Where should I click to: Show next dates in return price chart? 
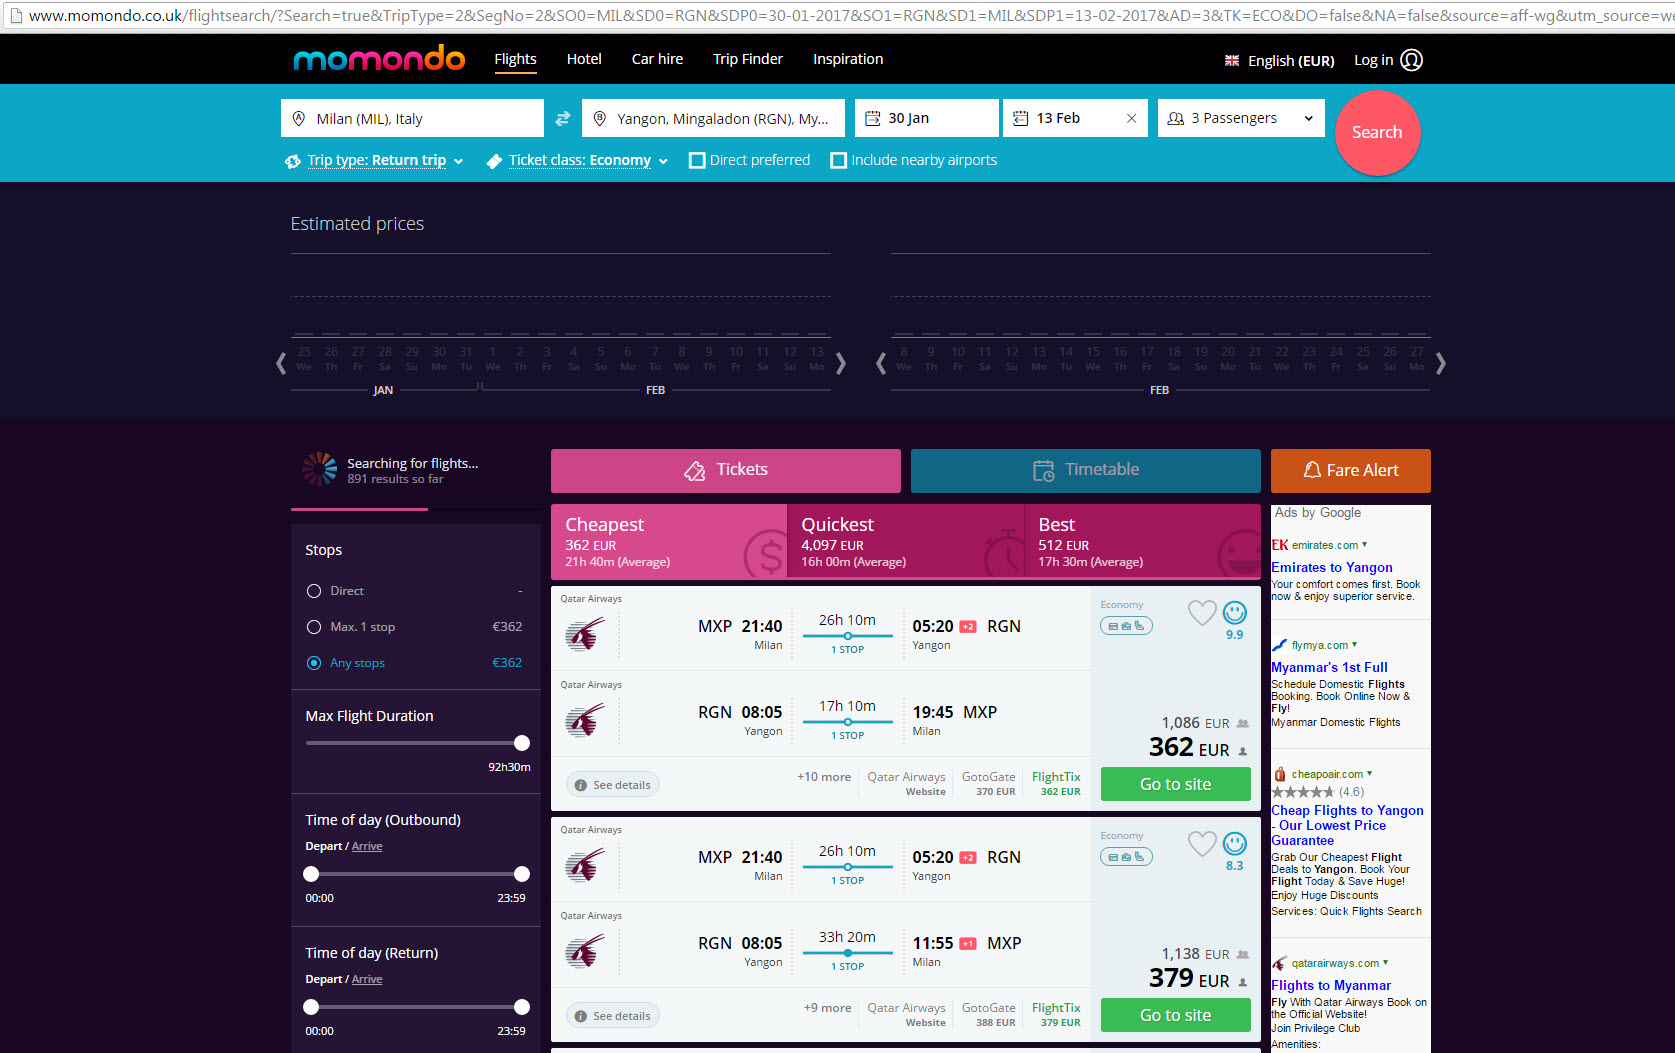pyautogui.click(x=1441, y=363)
